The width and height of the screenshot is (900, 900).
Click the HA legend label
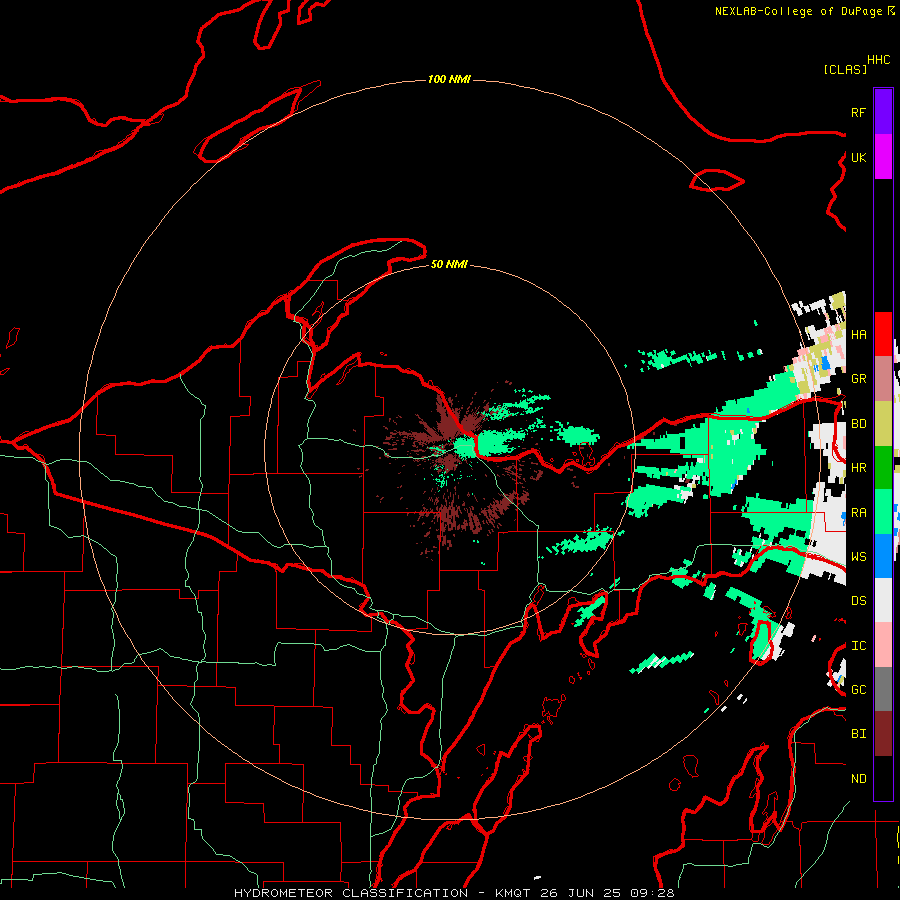pos(858,334)
